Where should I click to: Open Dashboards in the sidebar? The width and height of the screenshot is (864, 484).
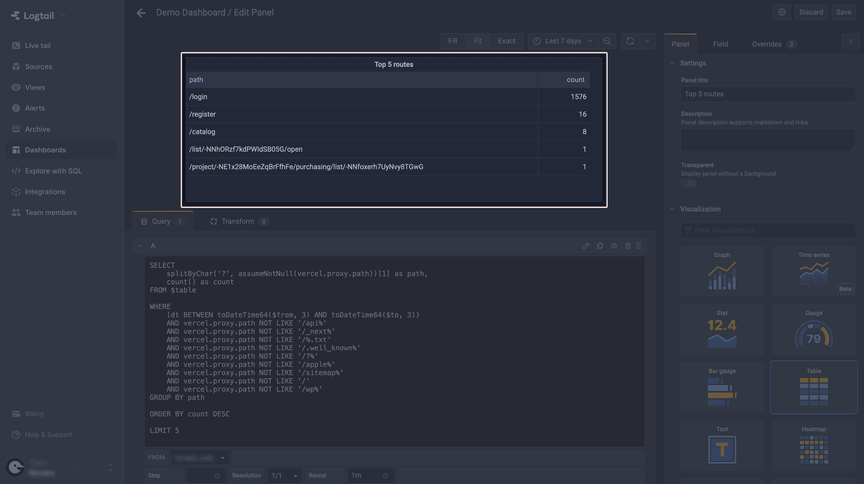click(x=61, y=150)
